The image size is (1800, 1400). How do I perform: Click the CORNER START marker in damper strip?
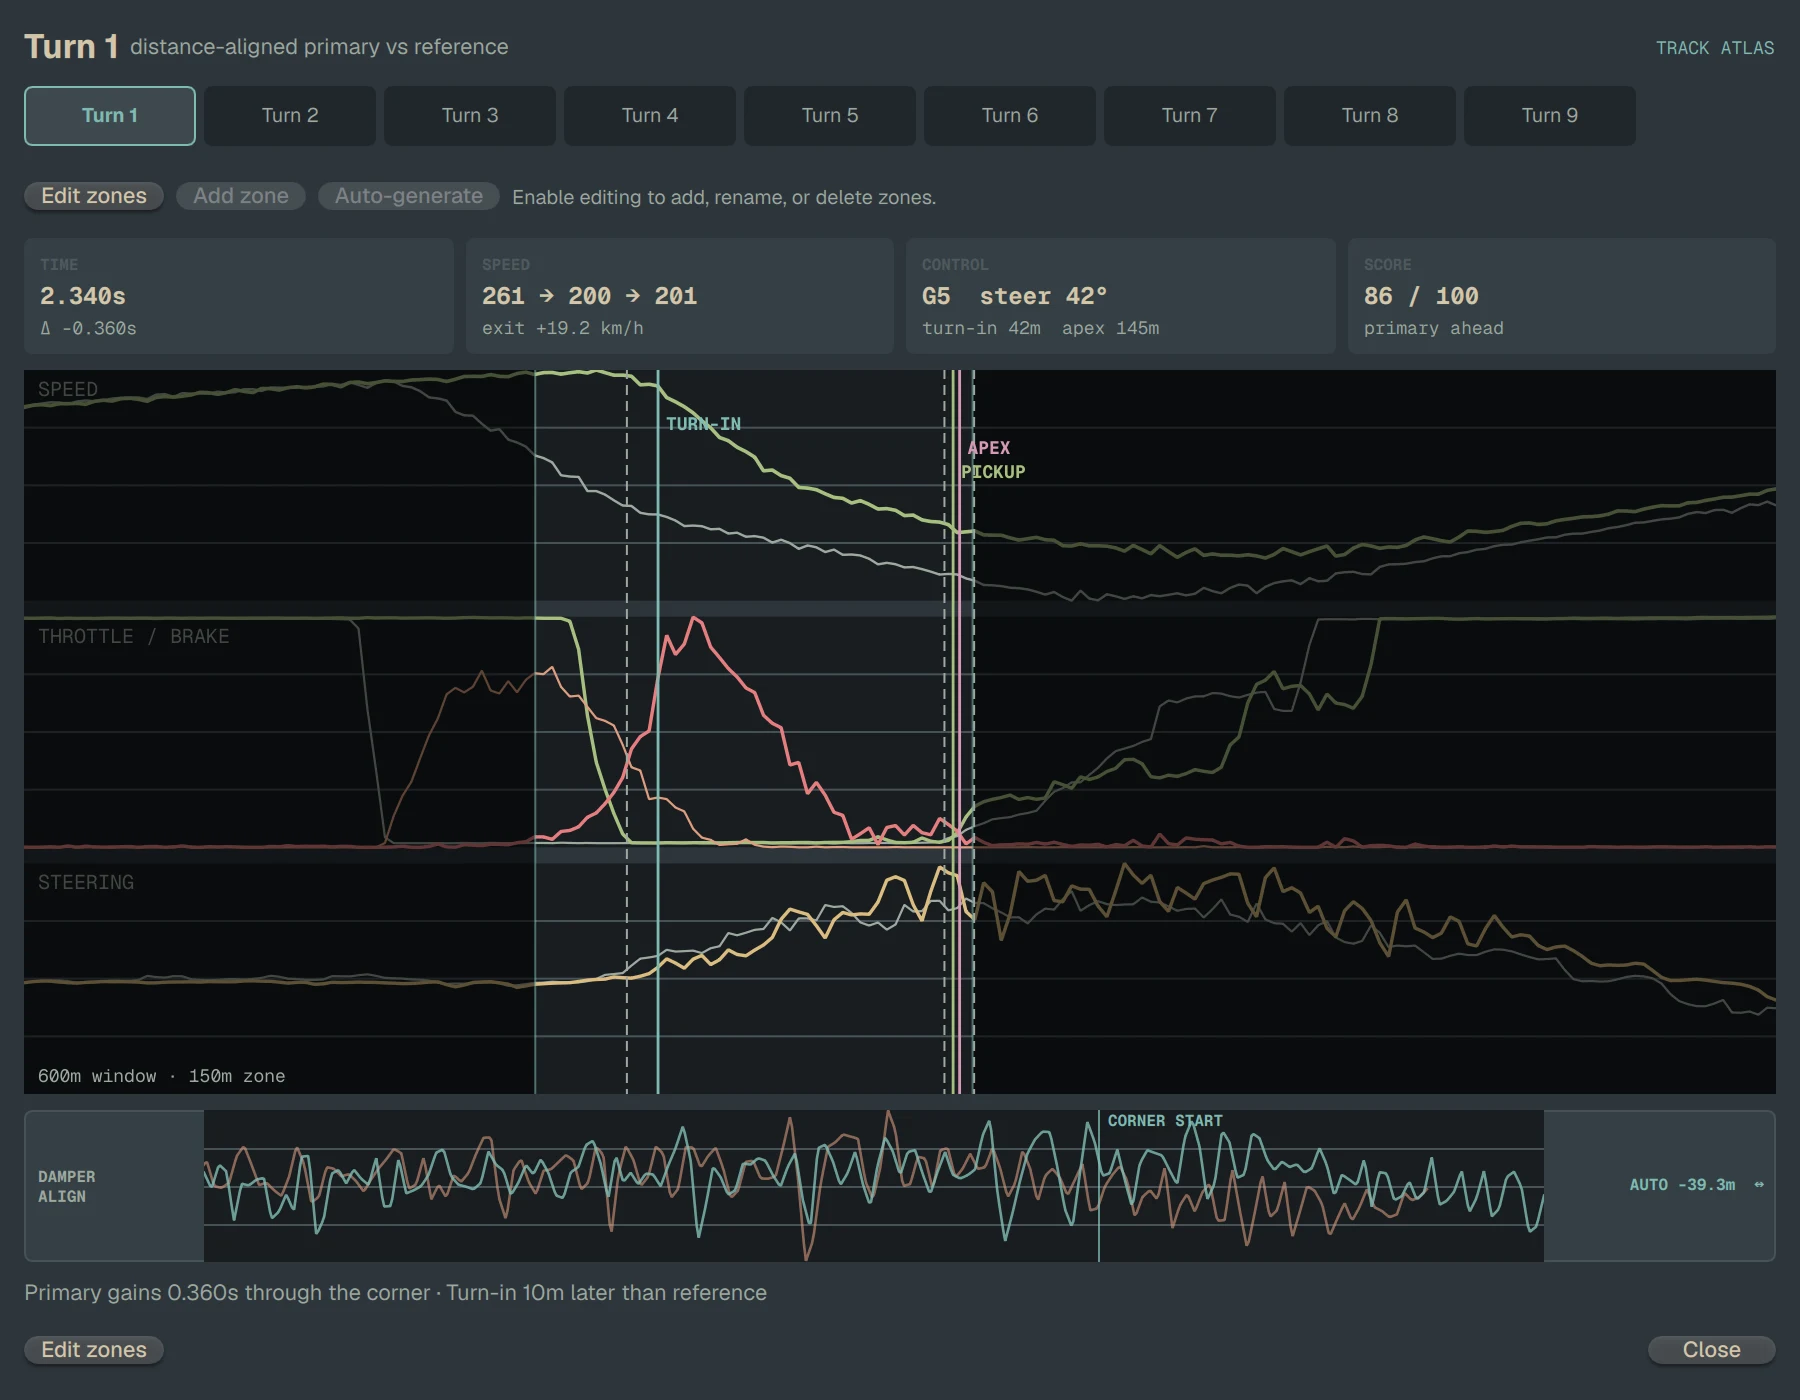tap(1165, 1121)
